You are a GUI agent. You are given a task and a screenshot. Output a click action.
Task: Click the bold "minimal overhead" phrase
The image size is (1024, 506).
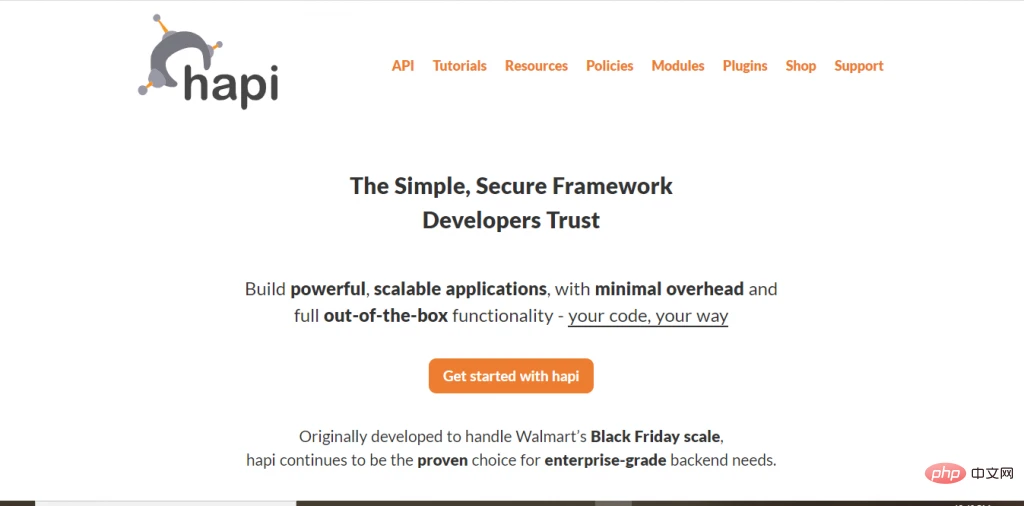click(669, 289)
